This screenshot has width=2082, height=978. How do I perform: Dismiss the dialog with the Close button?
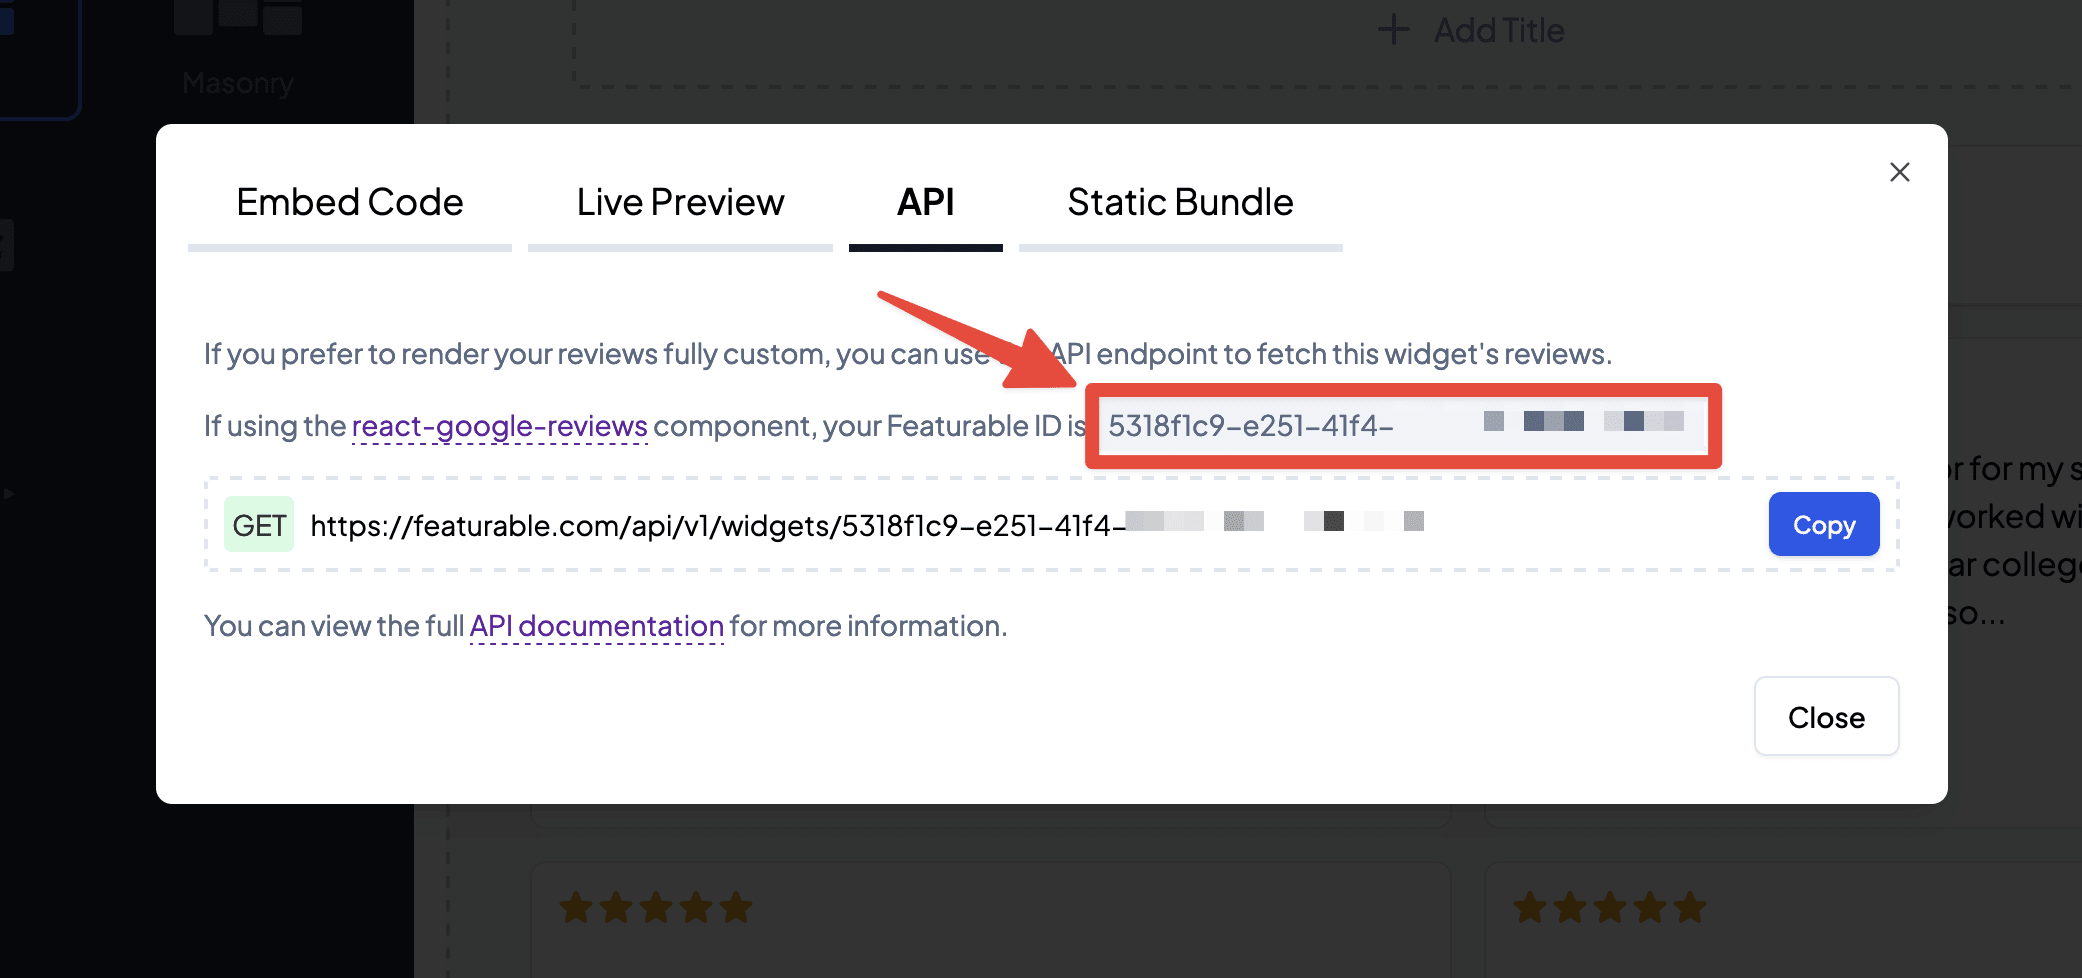[x=1826, y=716]
